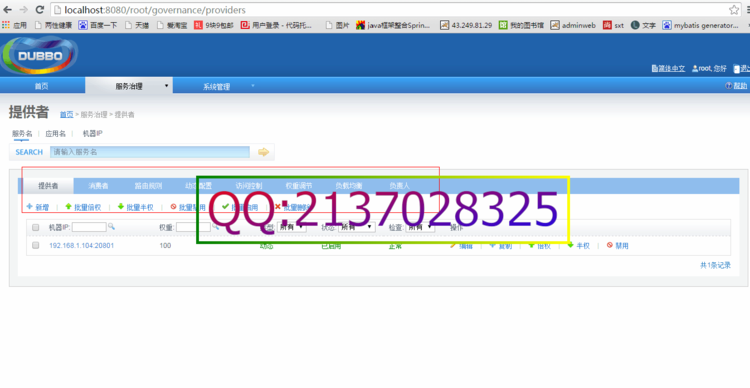Open the help icon in navigation bar
Screen dimensions: 750x388
(728, 86)
